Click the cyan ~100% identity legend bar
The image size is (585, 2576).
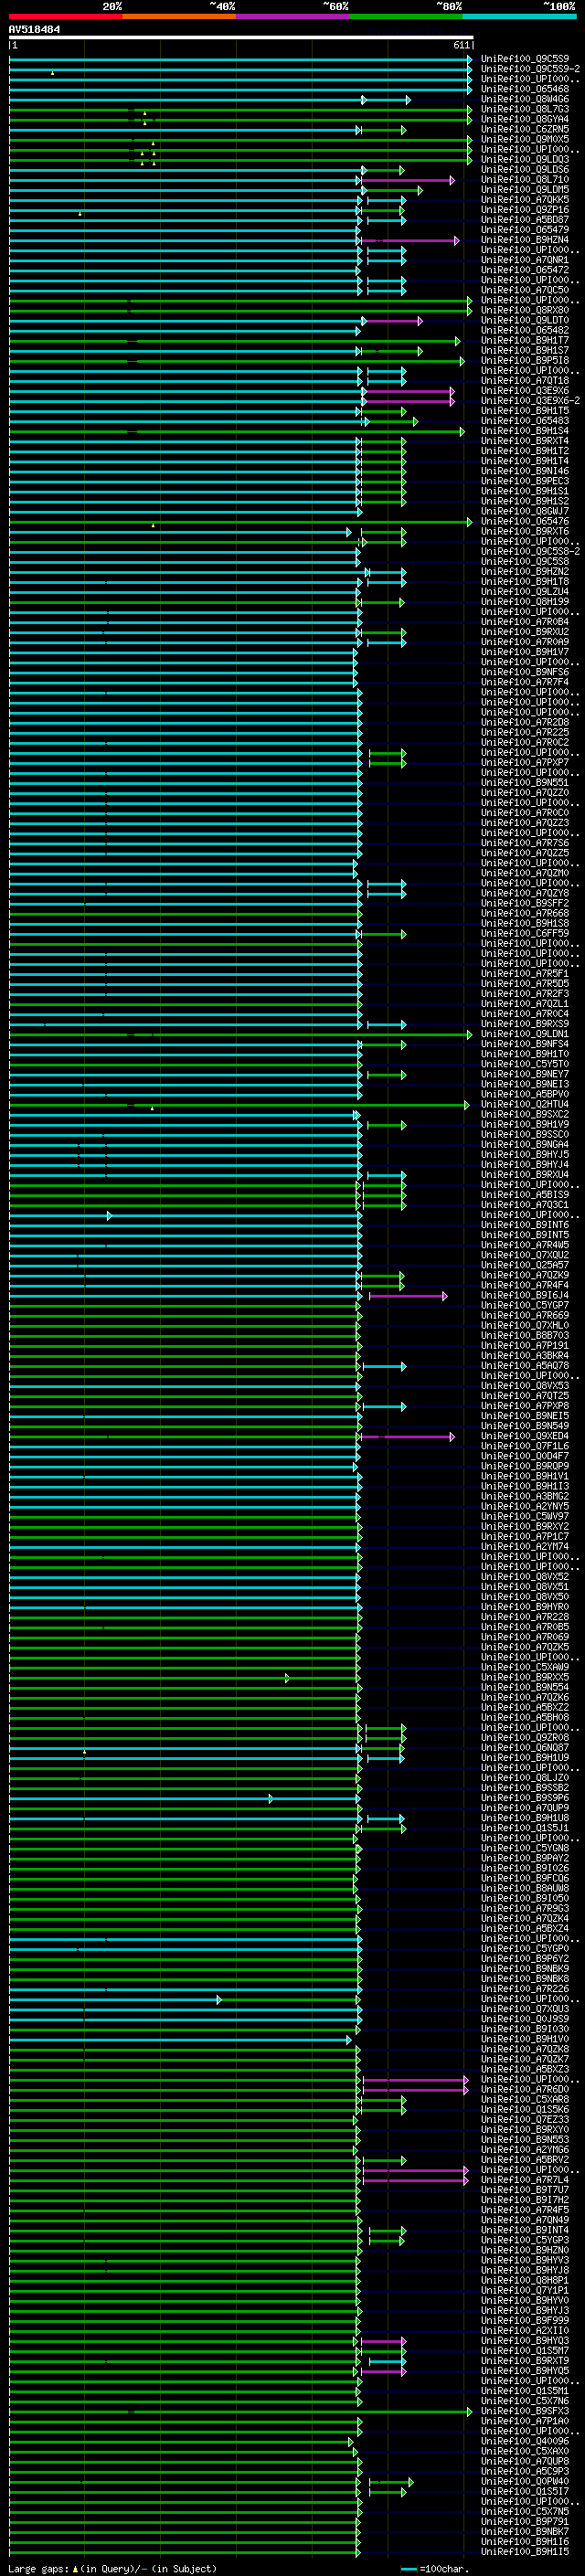click(519, 16)
